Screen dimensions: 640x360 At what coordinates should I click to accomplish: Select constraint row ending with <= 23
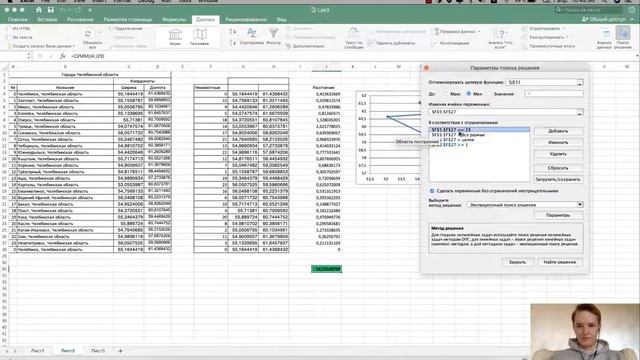tap(479, 130)
